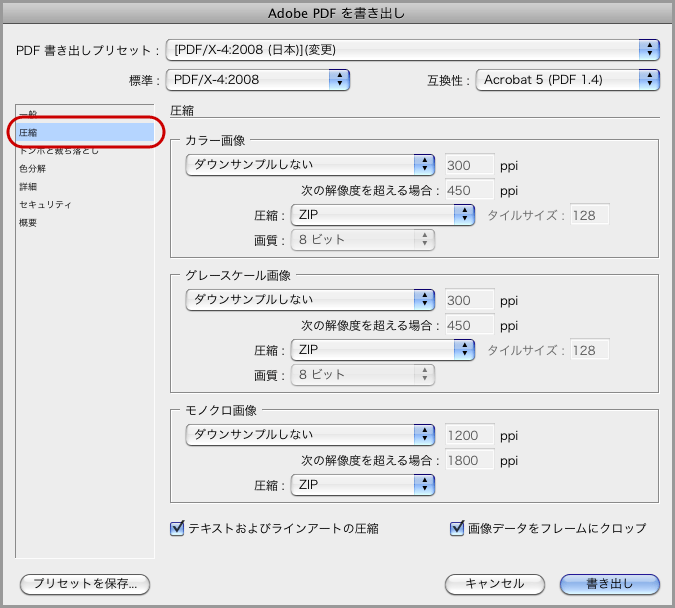The height and width of the screenshot is (608, 675).
Task: Click グレースケール画像 タイルサイズ 128 field
Action: [589, 350]
